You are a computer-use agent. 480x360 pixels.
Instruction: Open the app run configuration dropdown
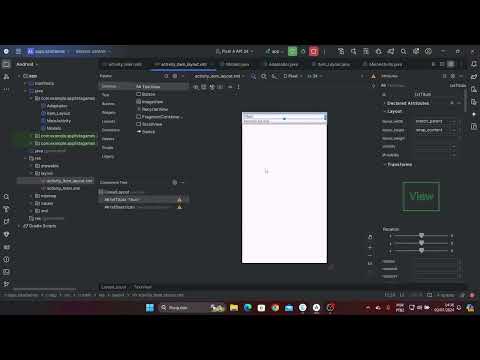click(x=275, y=51)
